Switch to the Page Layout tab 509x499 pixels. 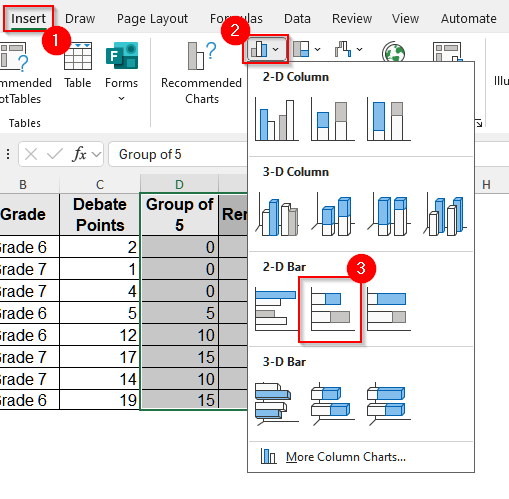point(152,19)
